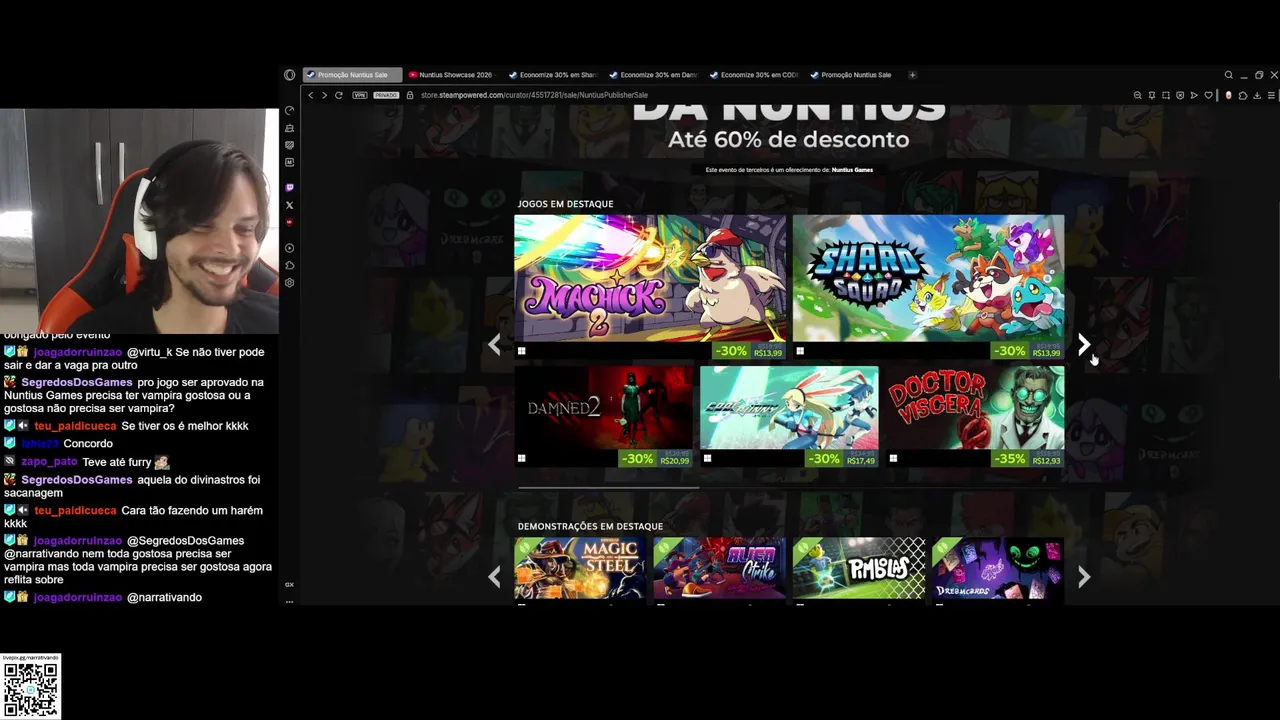Show next featured games with the right arrow
The width and height of the screenshot is (1280, 720).
1084,344
